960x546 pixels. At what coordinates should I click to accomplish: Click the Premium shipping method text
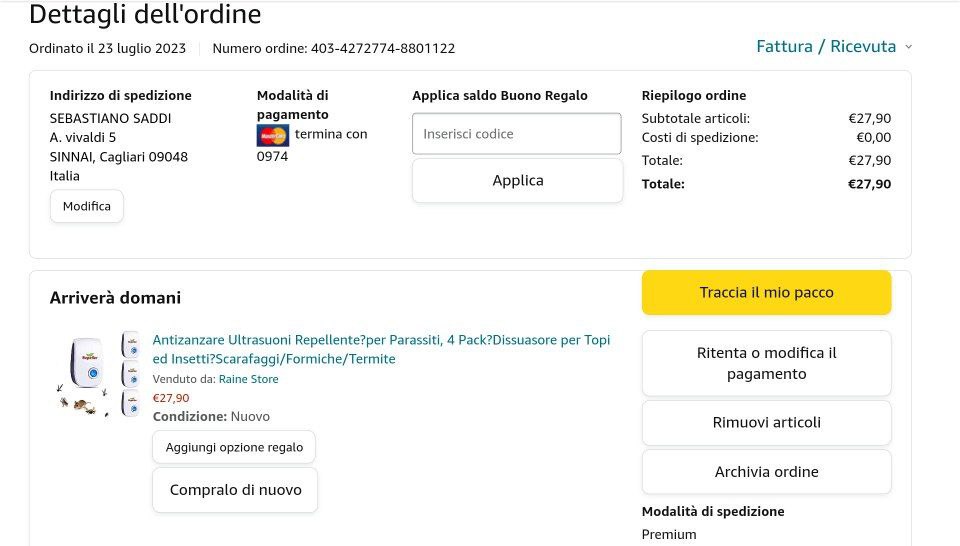(x=669, y=534)
